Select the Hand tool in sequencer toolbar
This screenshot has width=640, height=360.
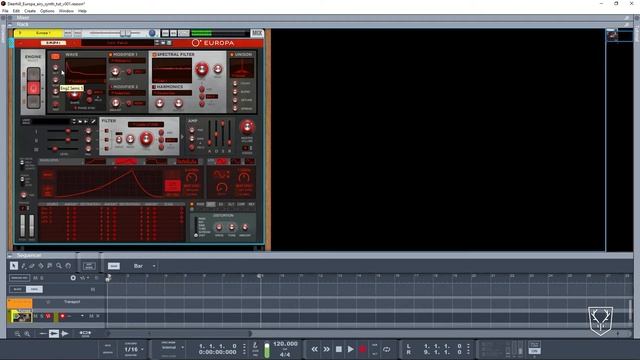(68, 266)
